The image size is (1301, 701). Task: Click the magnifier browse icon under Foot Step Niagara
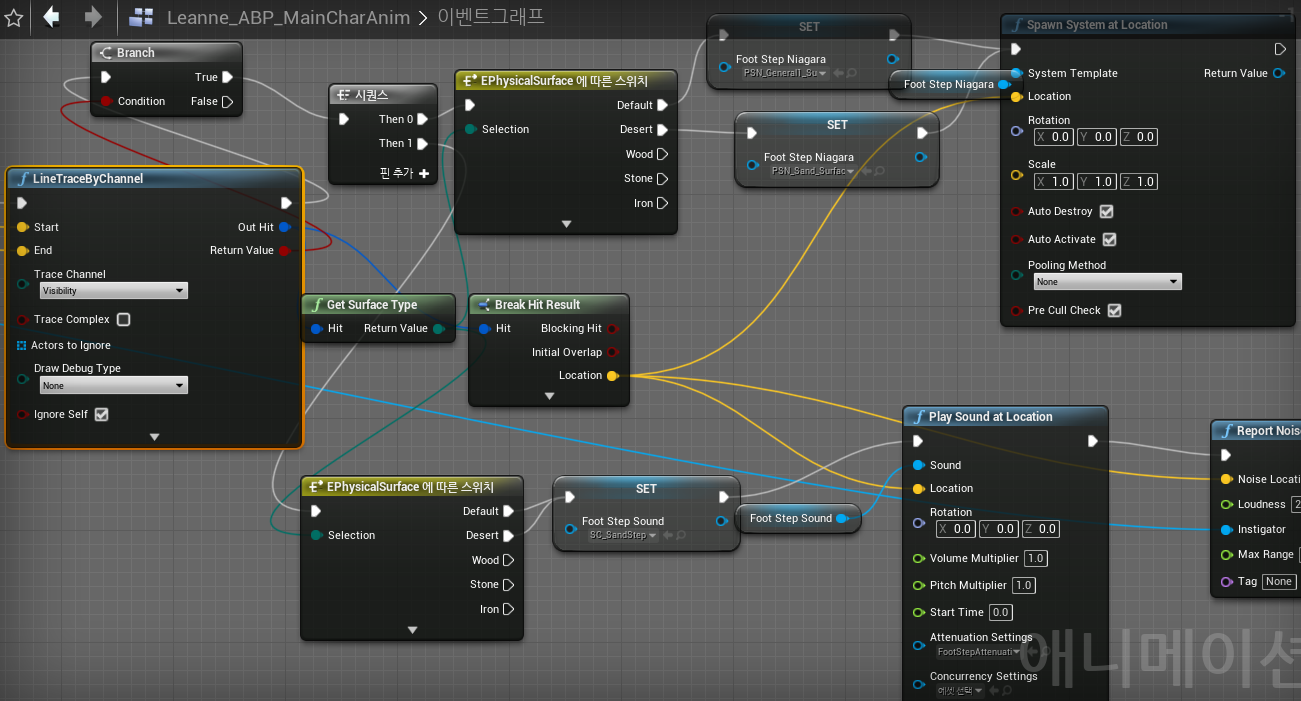[x=849, y=73]
